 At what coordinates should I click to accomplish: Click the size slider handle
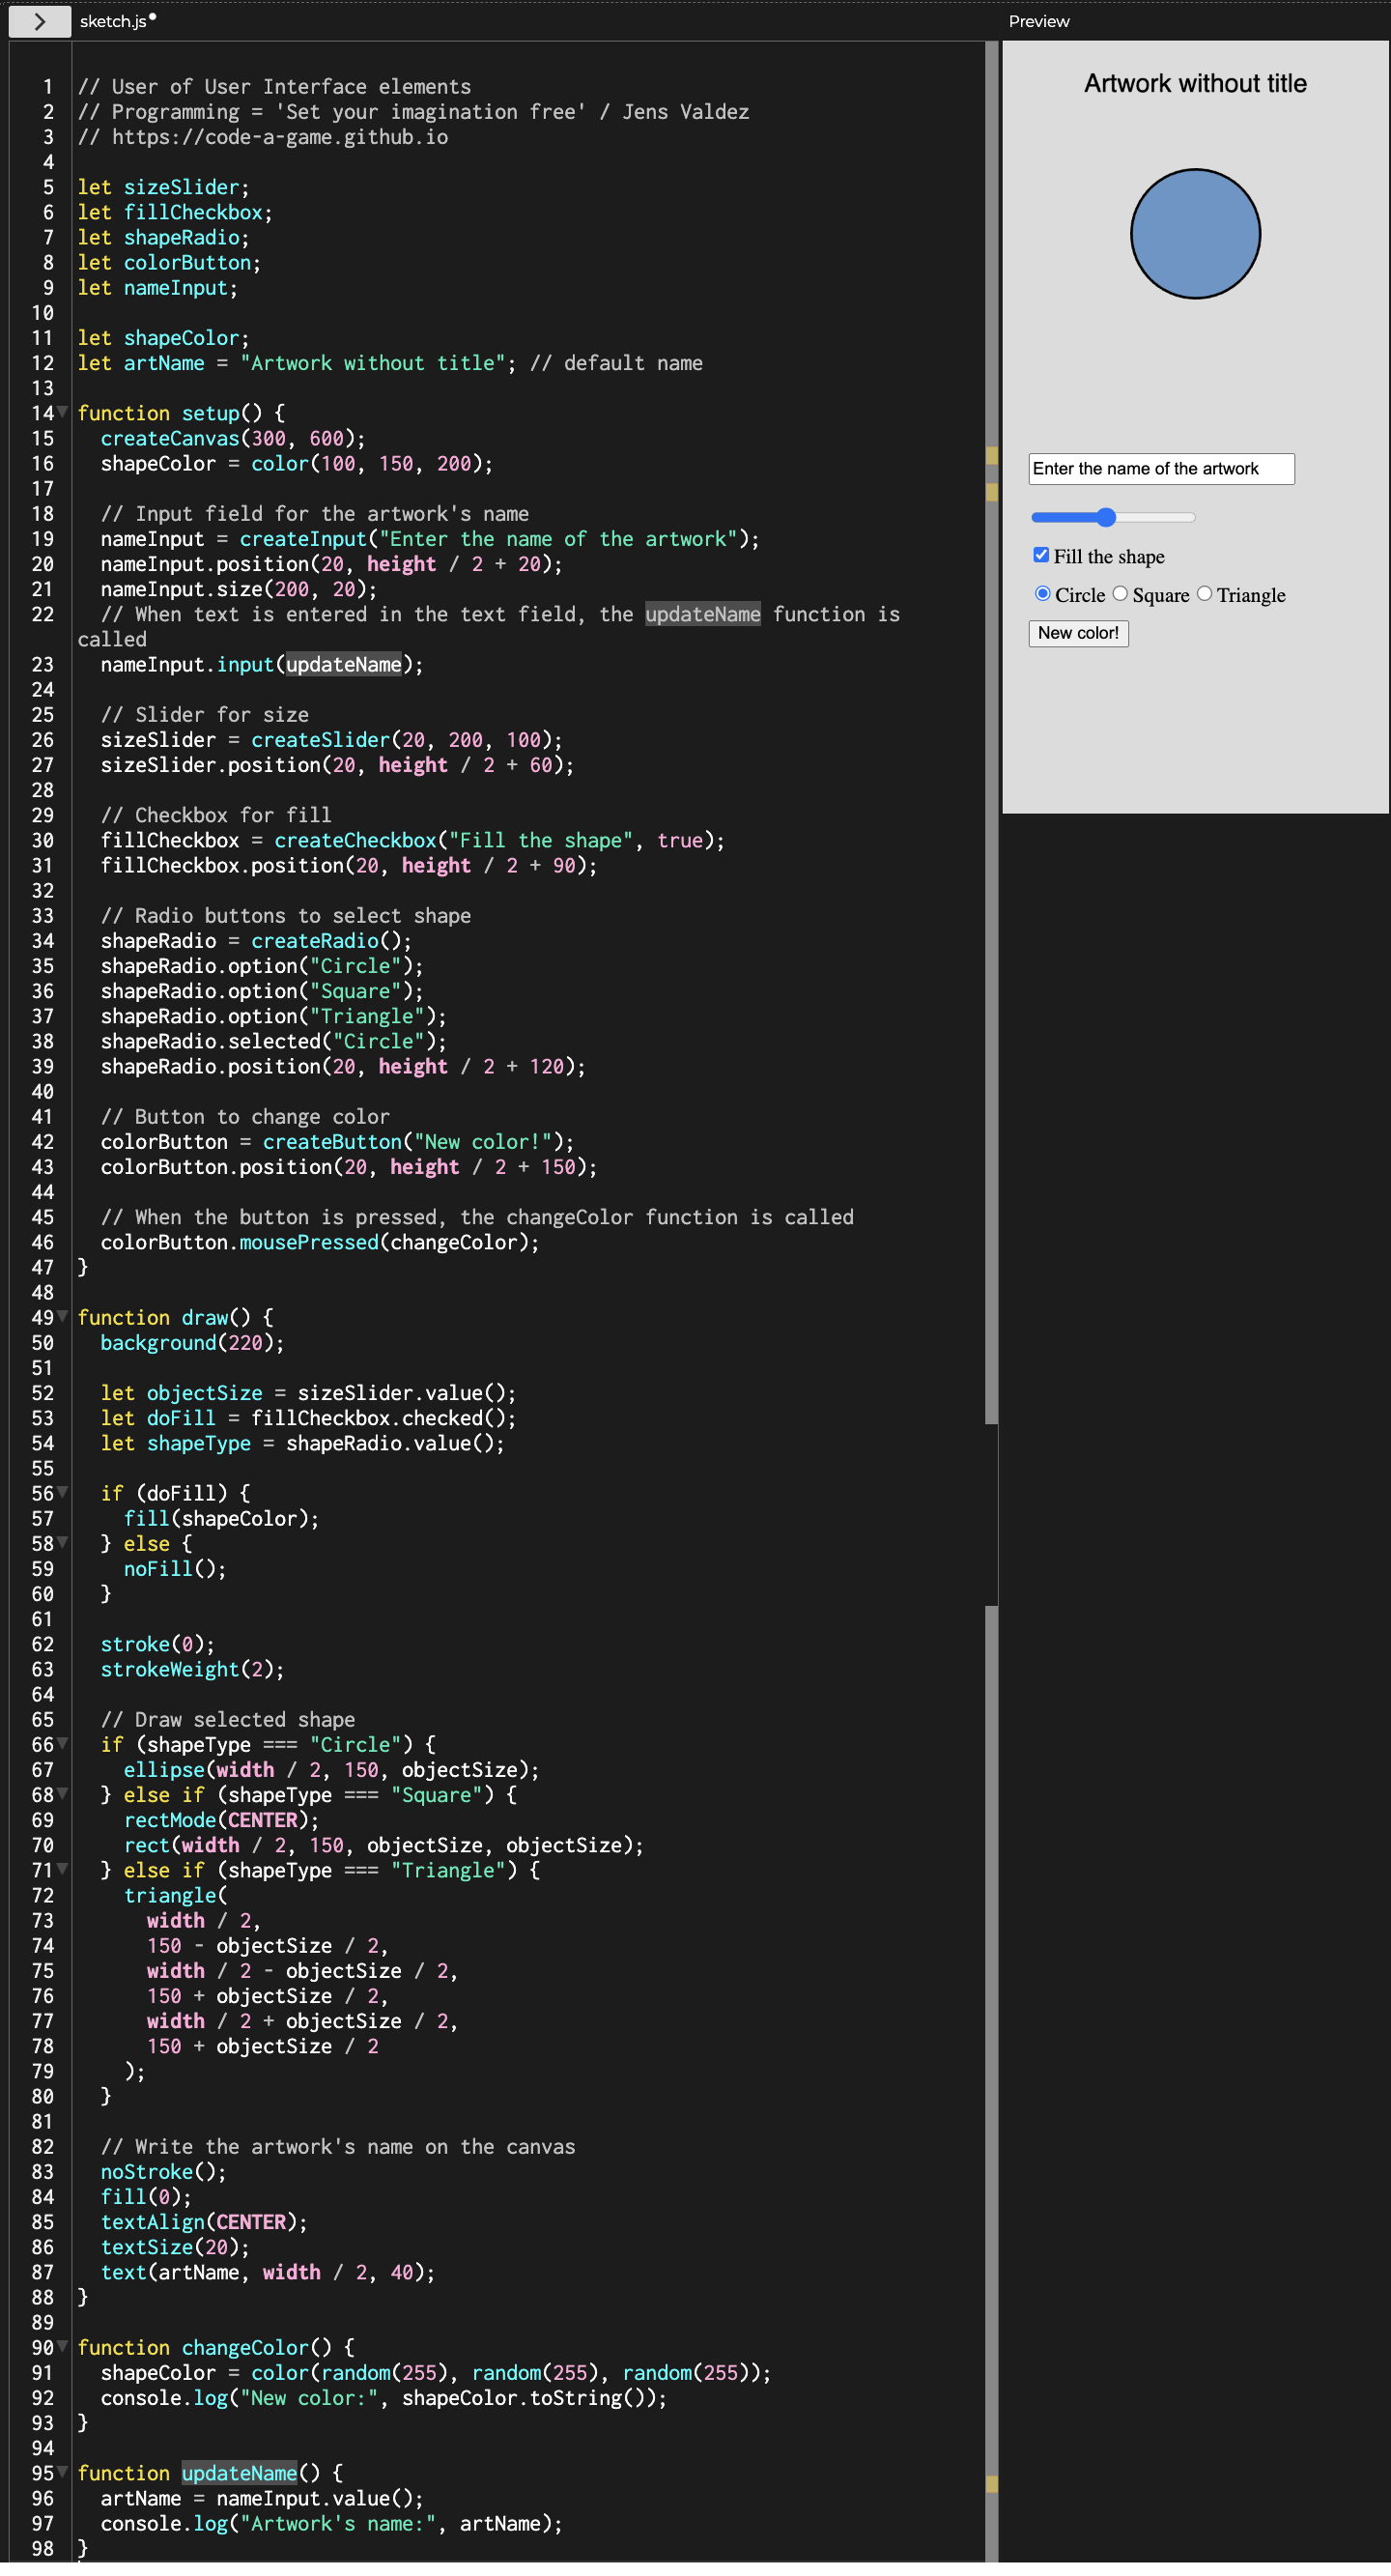pyautogui.click(x=1105, y=517)
